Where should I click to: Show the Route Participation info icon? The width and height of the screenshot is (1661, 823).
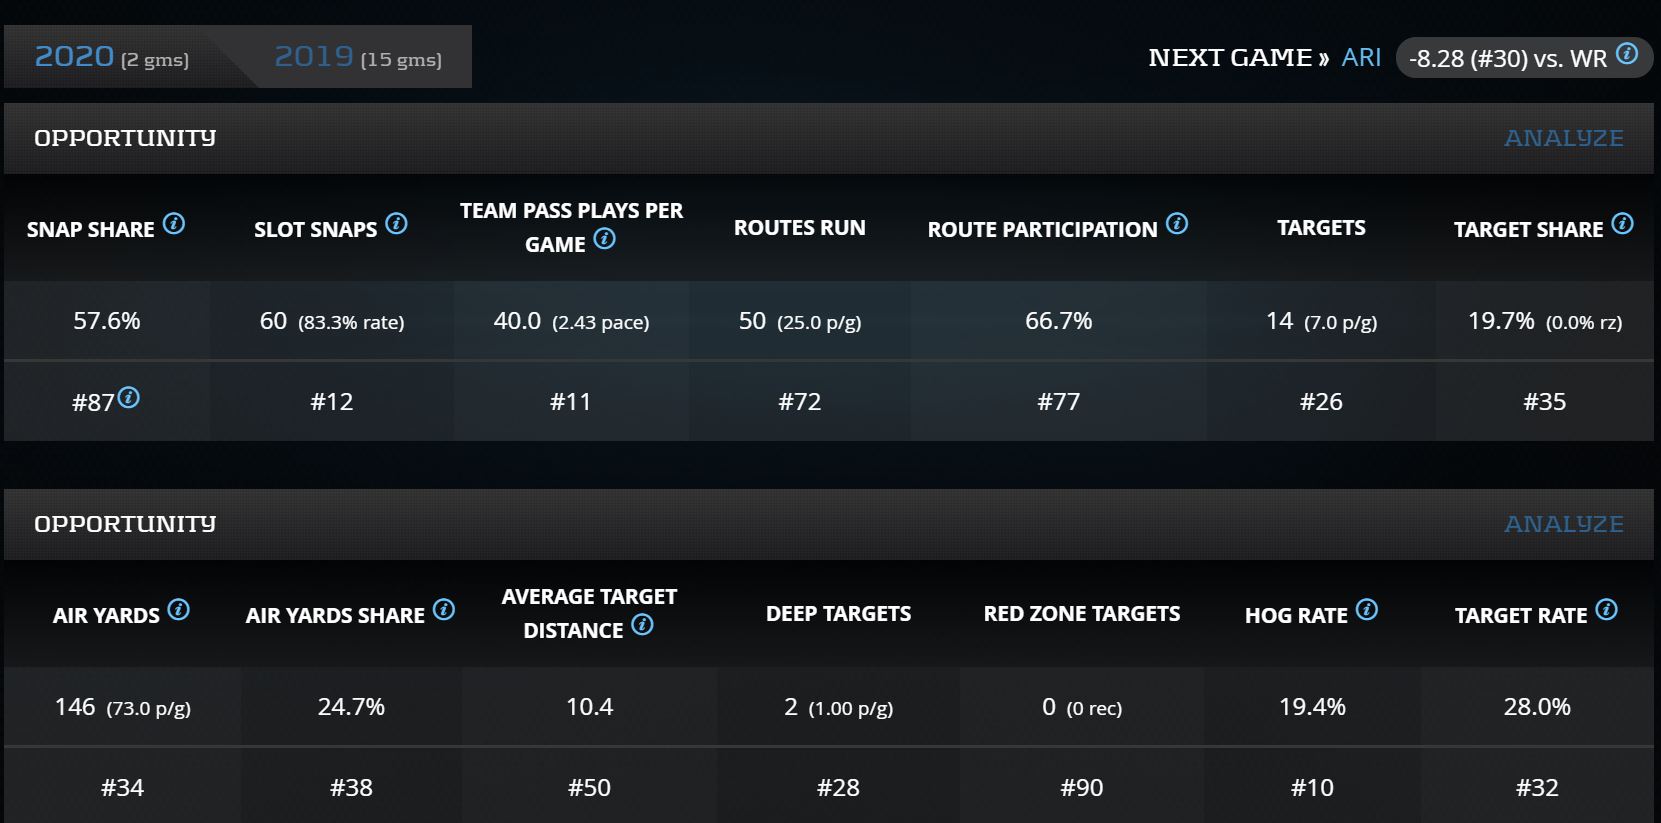tap(1177, 224)
